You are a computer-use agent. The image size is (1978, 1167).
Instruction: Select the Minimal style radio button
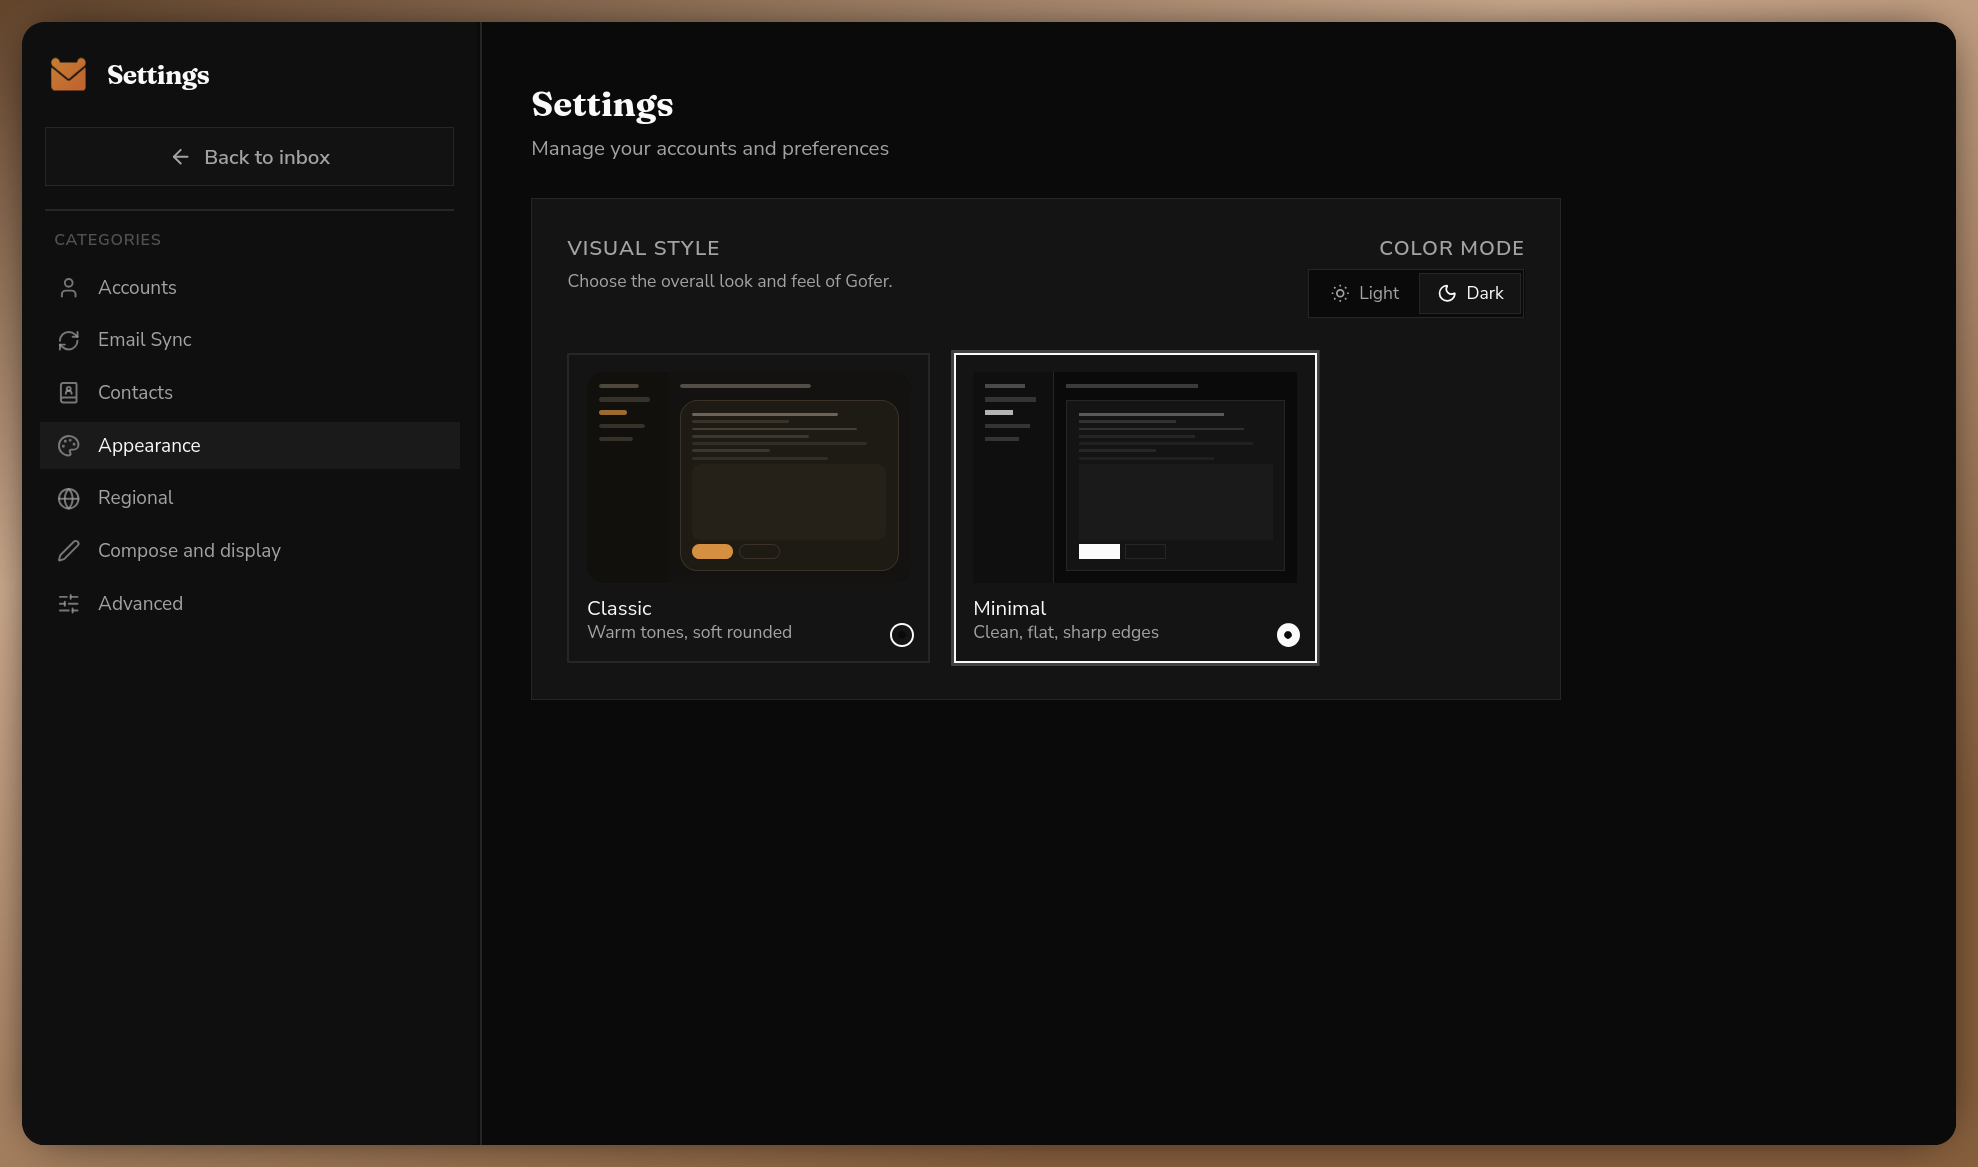pos(1288,635)
